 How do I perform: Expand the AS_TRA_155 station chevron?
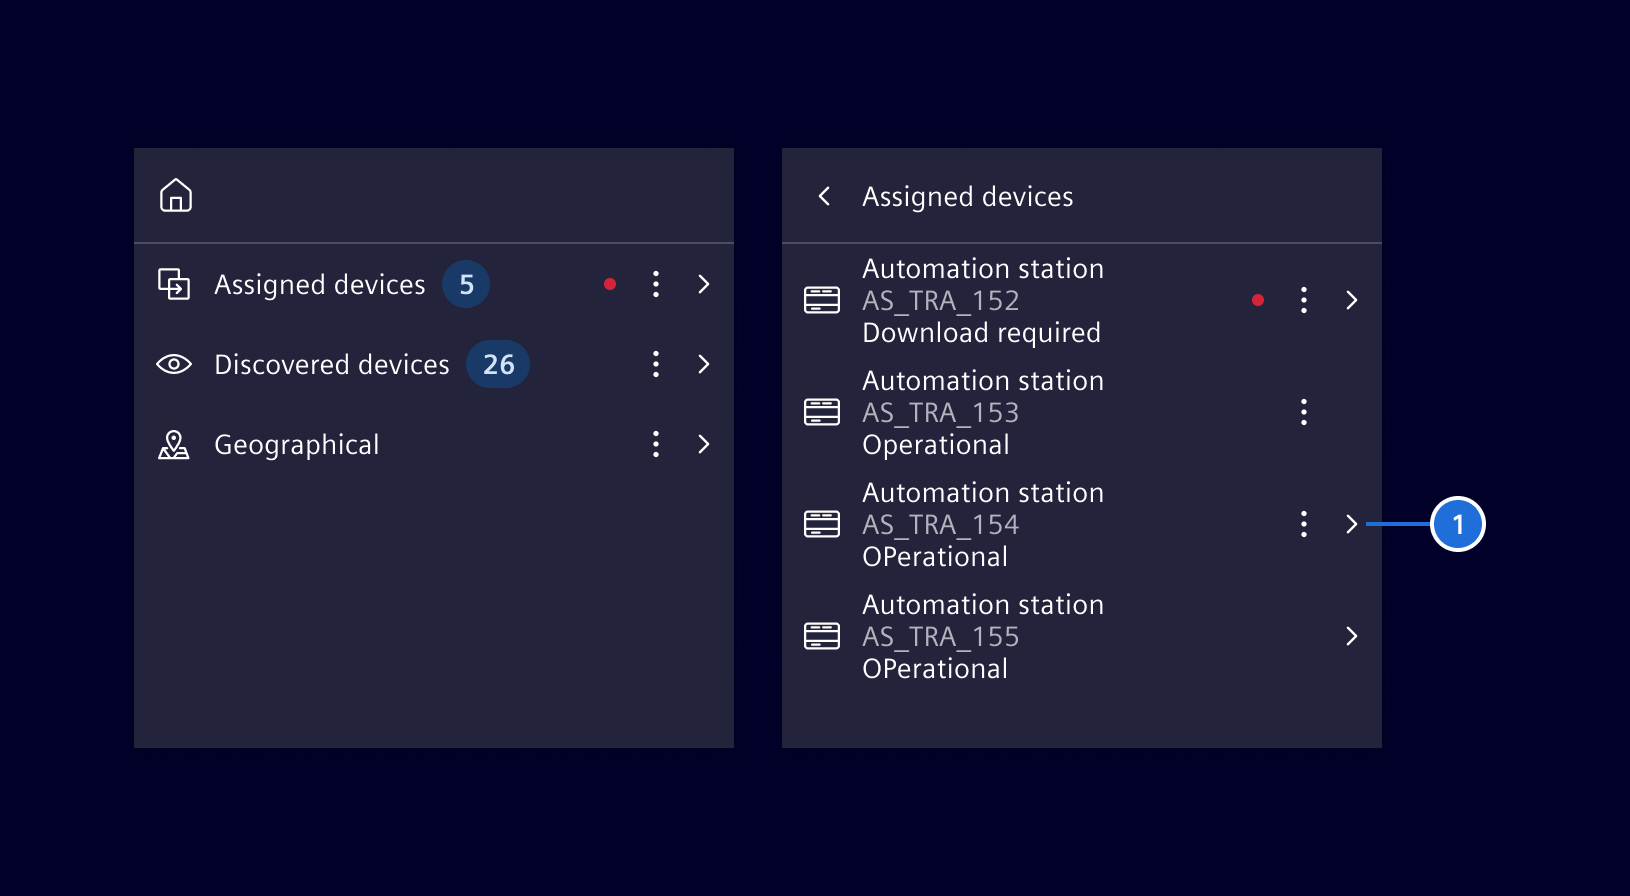pyautogui.click(x=1352, y=636)
